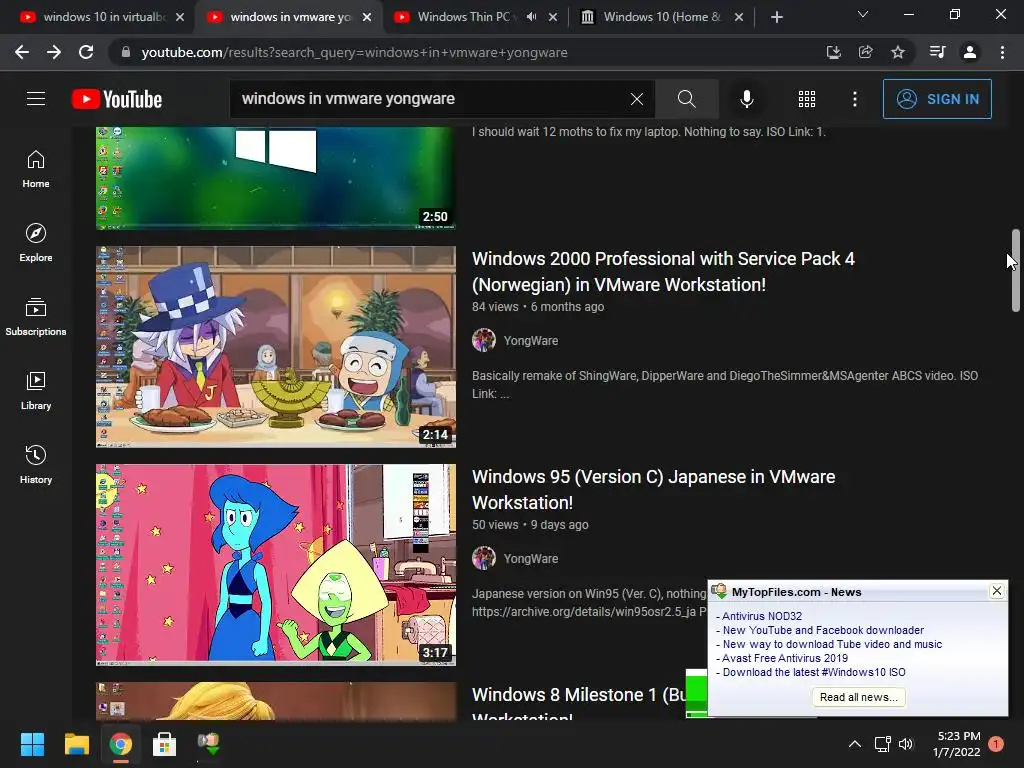
Task: Bookmark this page with the star
Action: (898, 52)
